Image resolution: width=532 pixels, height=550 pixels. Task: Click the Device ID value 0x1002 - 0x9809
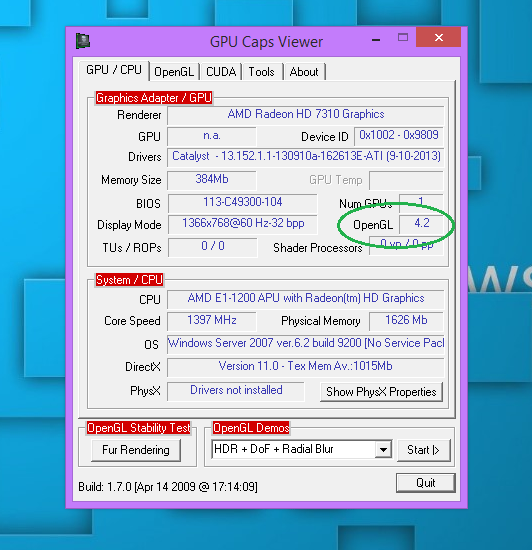coord(399,136)
